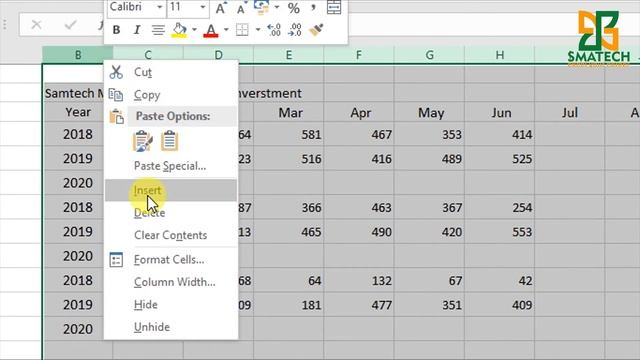Select the Format Painter brush
Image resolution: width=640 pixels, height=360 pixels.
click(x=316, y=30)
